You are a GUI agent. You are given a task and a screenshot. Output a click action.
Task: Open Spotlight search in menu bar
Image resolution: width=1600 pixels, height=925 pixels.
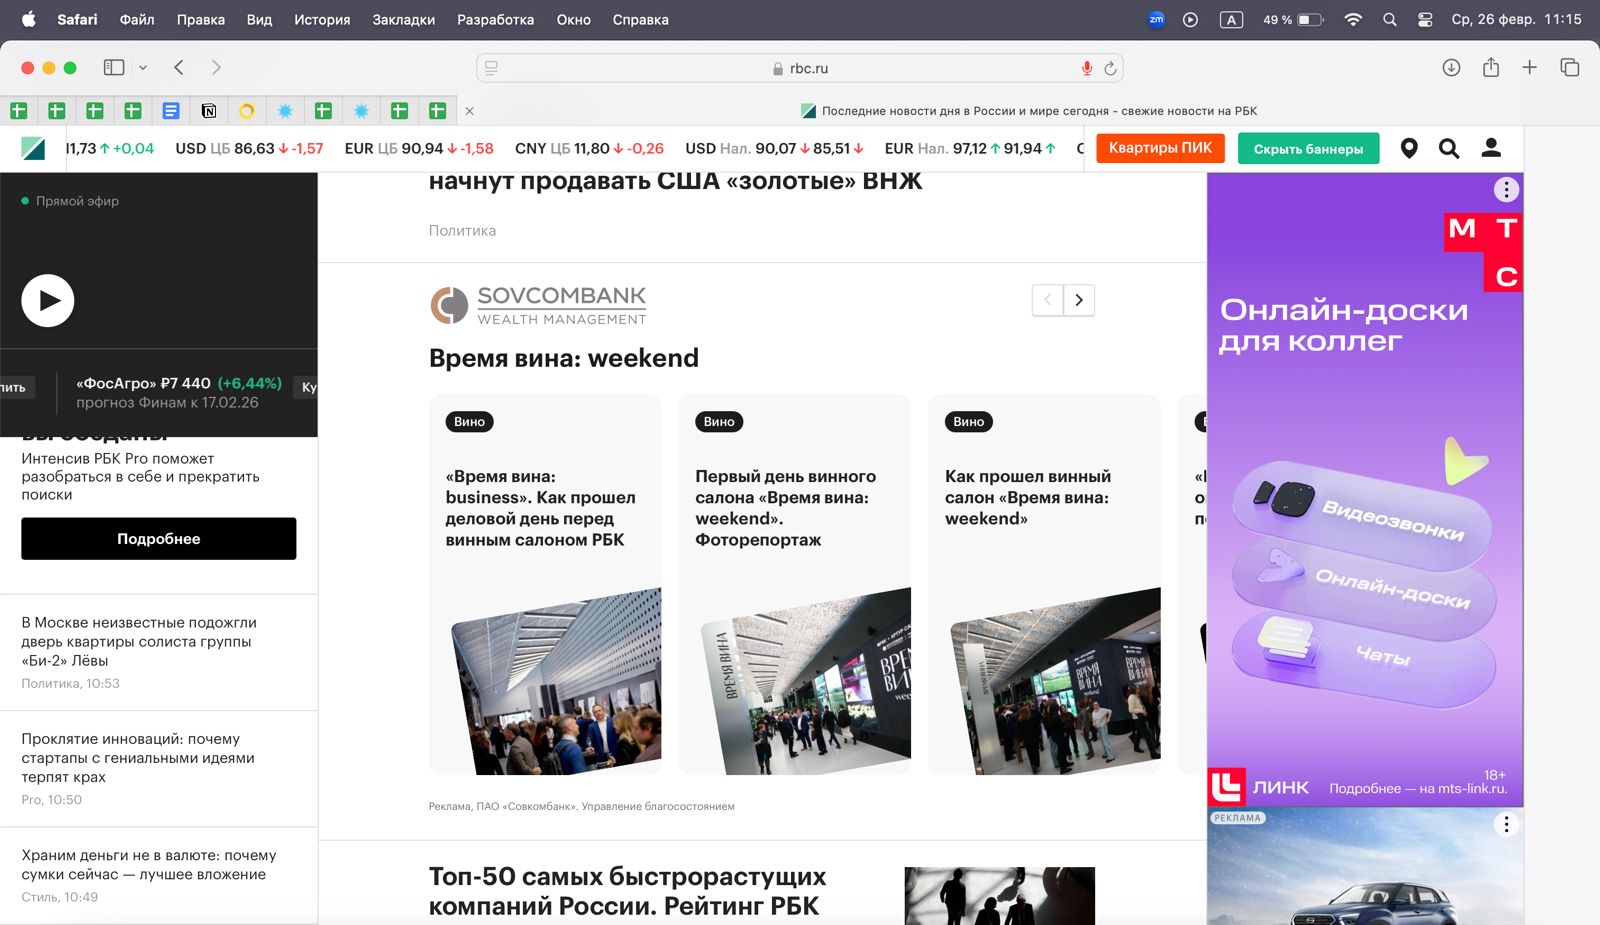pos(1389,19)
